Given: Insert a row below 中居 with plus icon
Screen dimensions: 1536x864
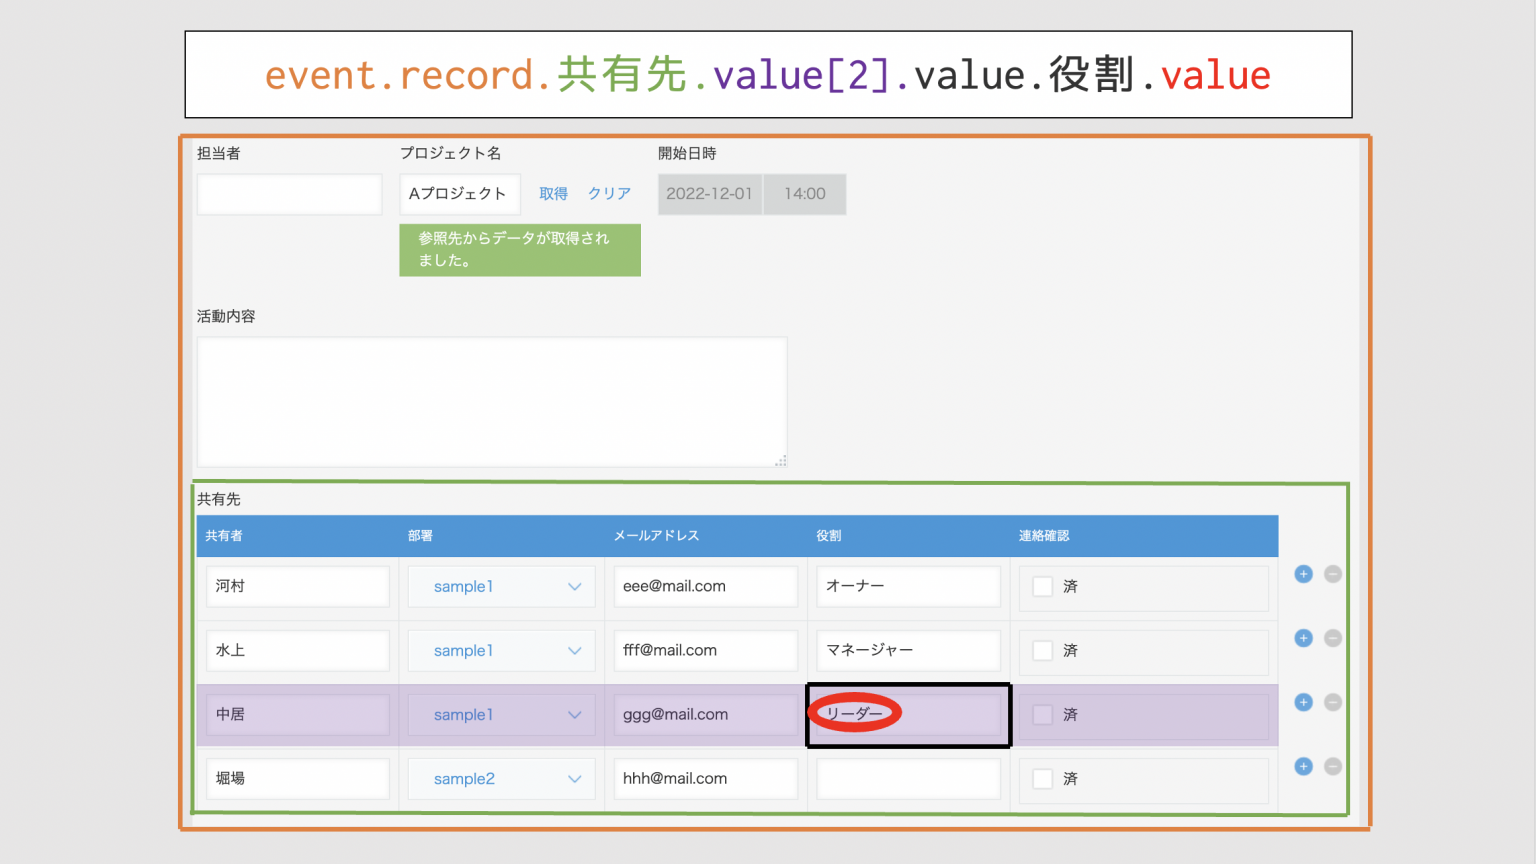Looking at the screenshot, I should pyautogui.click(x=1303, y=702).
